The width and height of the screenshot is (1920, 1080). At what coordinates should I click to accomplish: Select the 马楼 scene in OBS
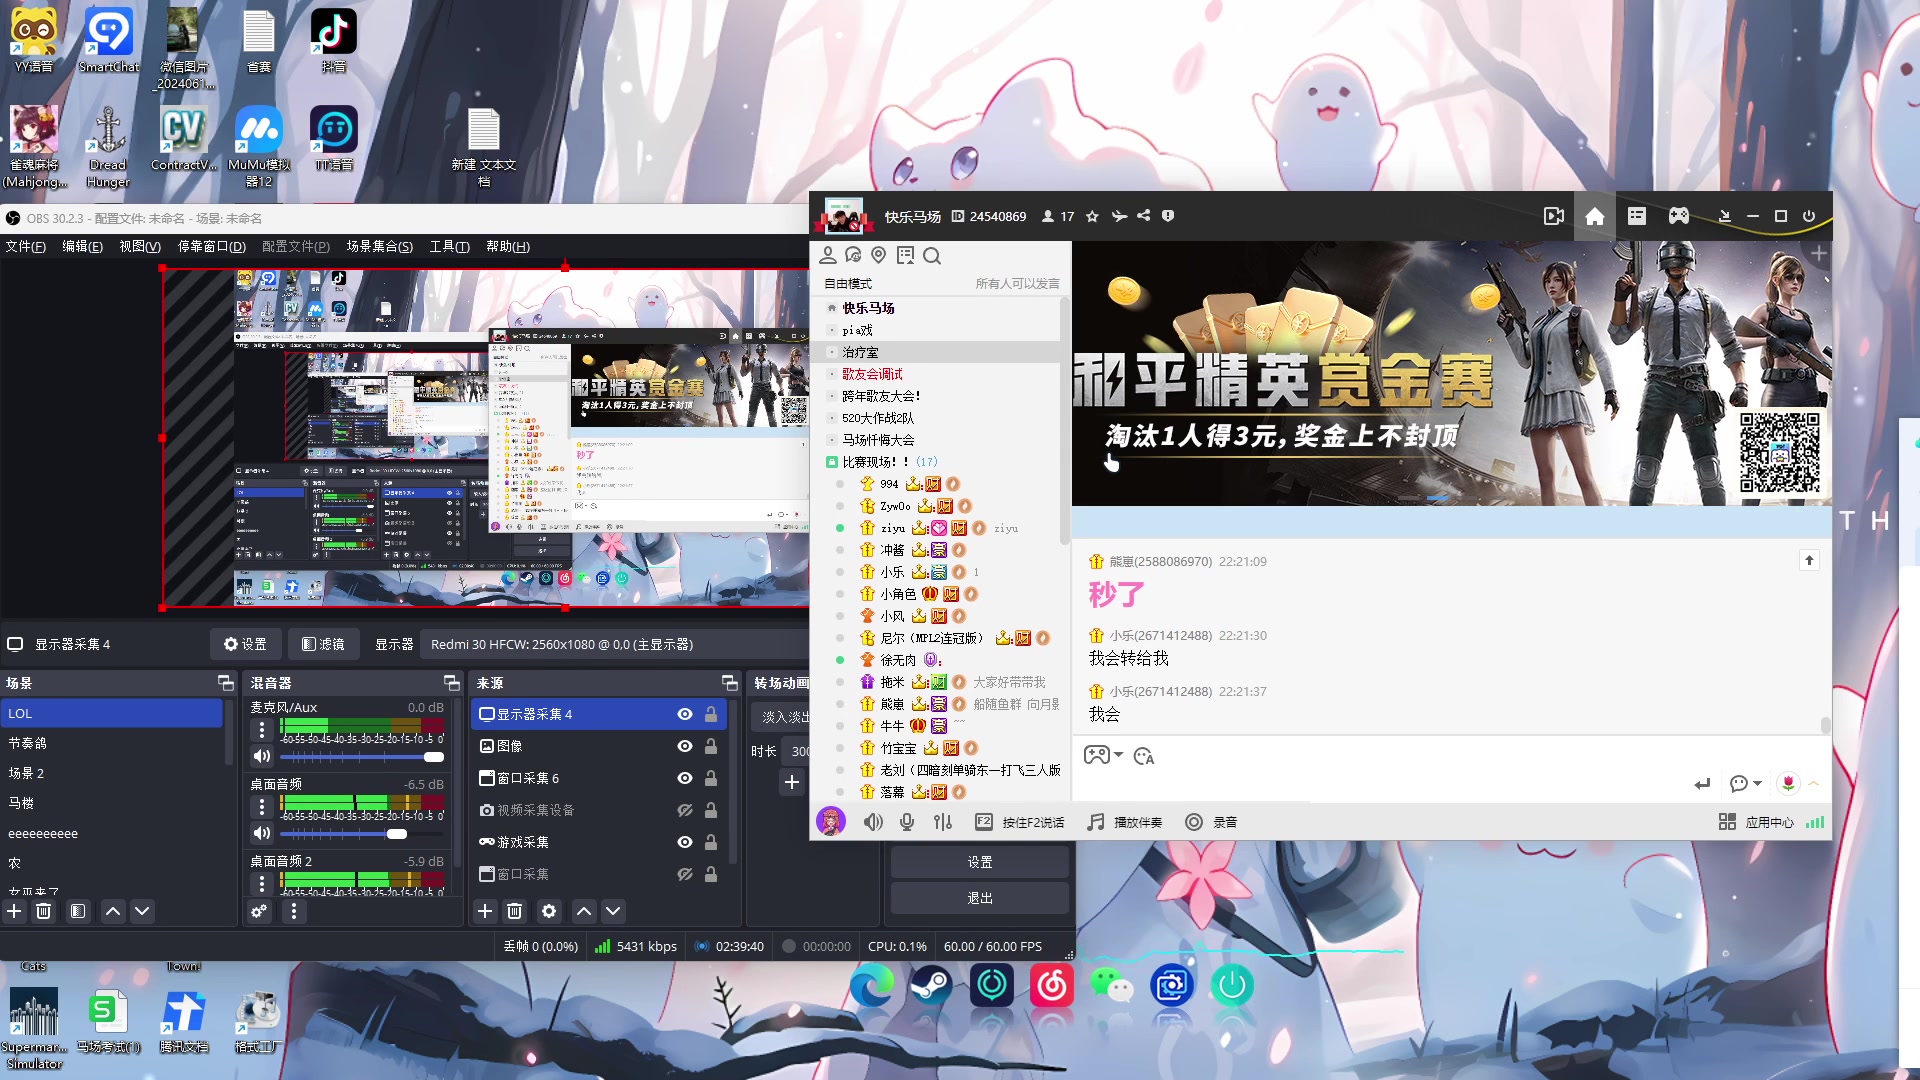[x=112, y=803]
